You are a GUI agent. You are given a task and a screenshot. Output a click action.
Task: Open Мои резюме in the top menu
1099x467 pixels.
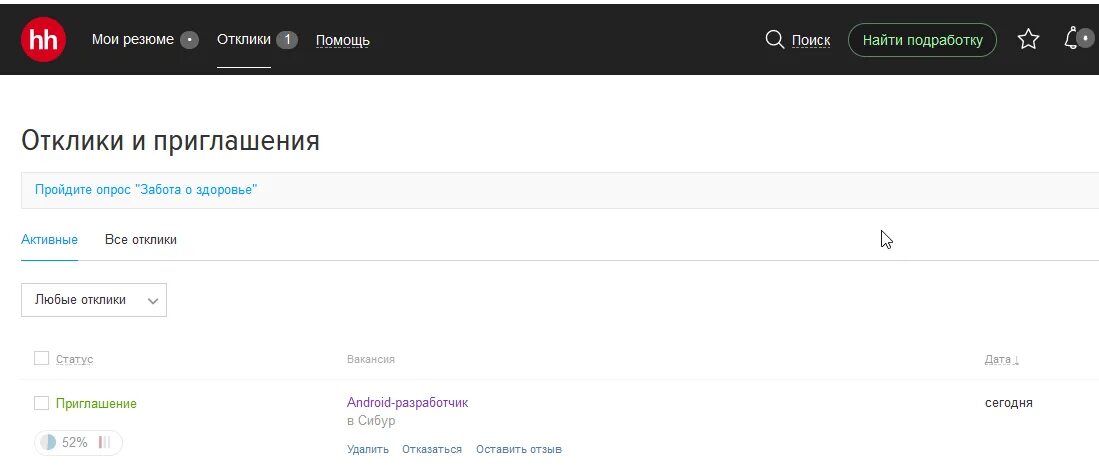132,40
